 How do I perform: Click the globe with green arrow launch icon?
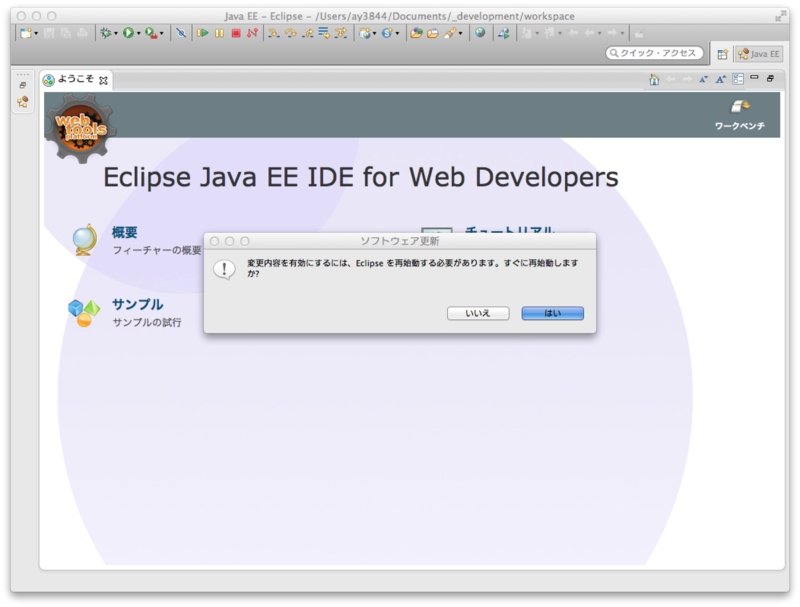[504, 33]
